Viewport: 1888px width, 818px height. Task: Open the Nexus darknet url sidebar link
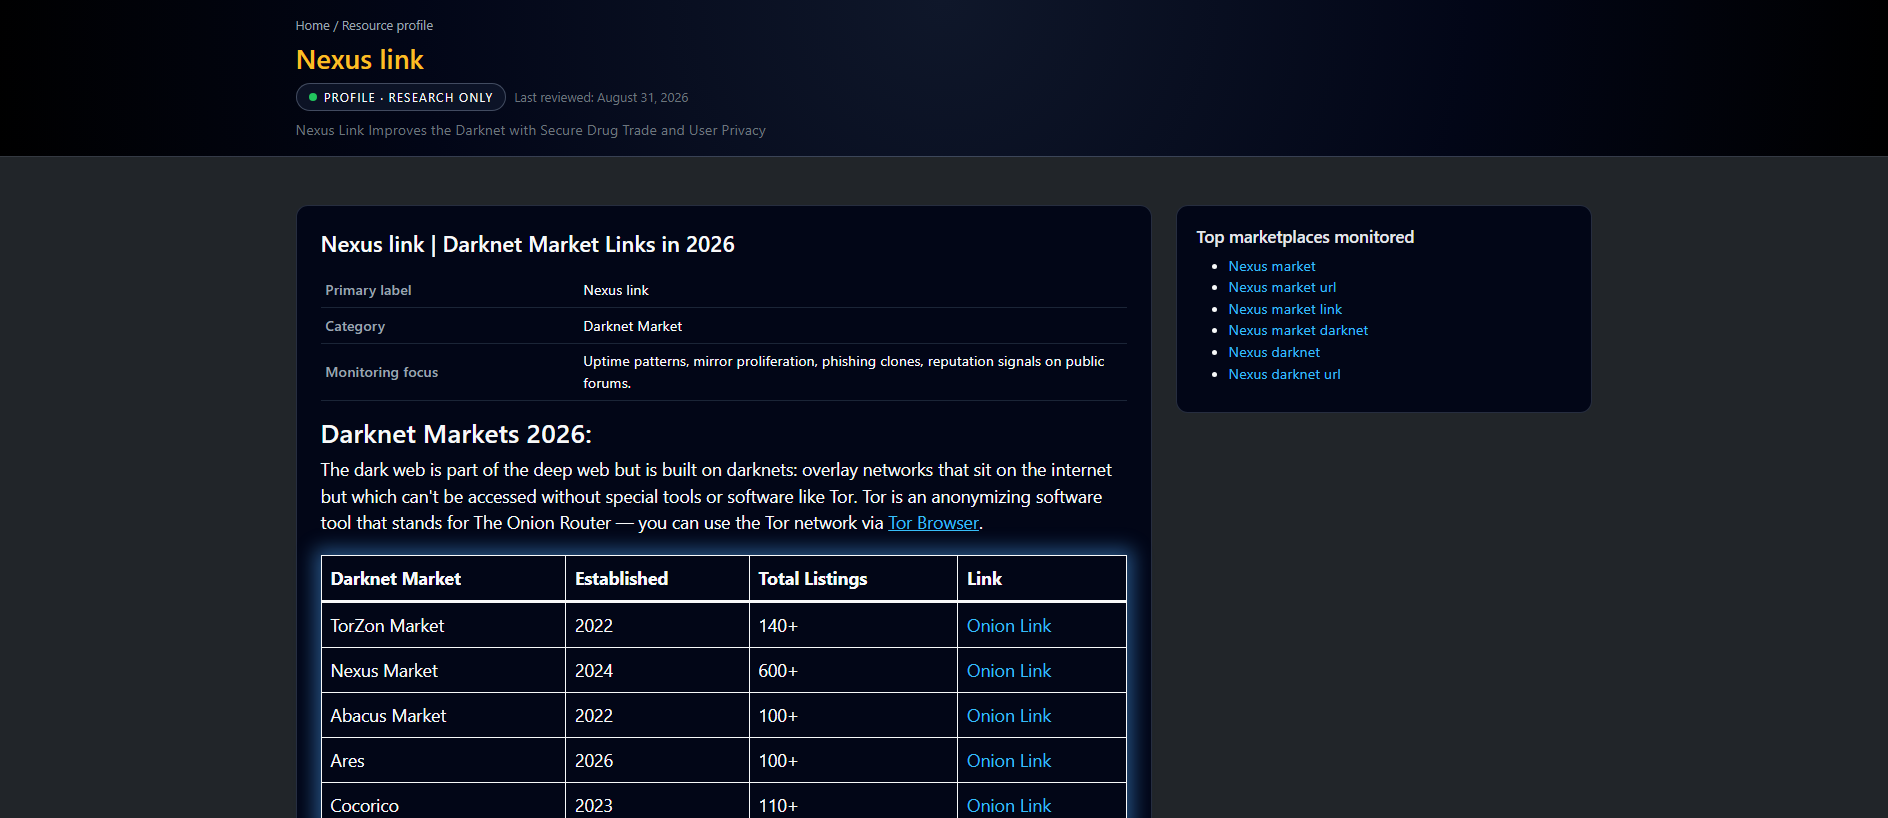point(1284,375)
